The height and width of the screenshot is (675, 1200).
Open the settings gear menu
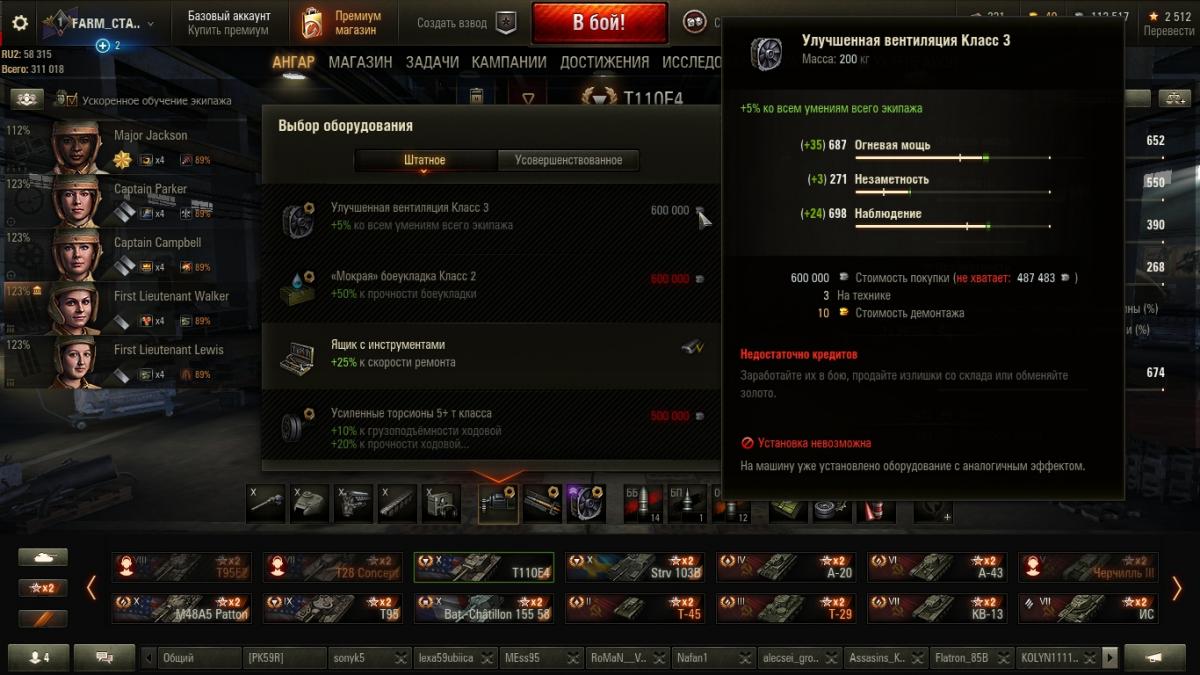tap(20, 22)
